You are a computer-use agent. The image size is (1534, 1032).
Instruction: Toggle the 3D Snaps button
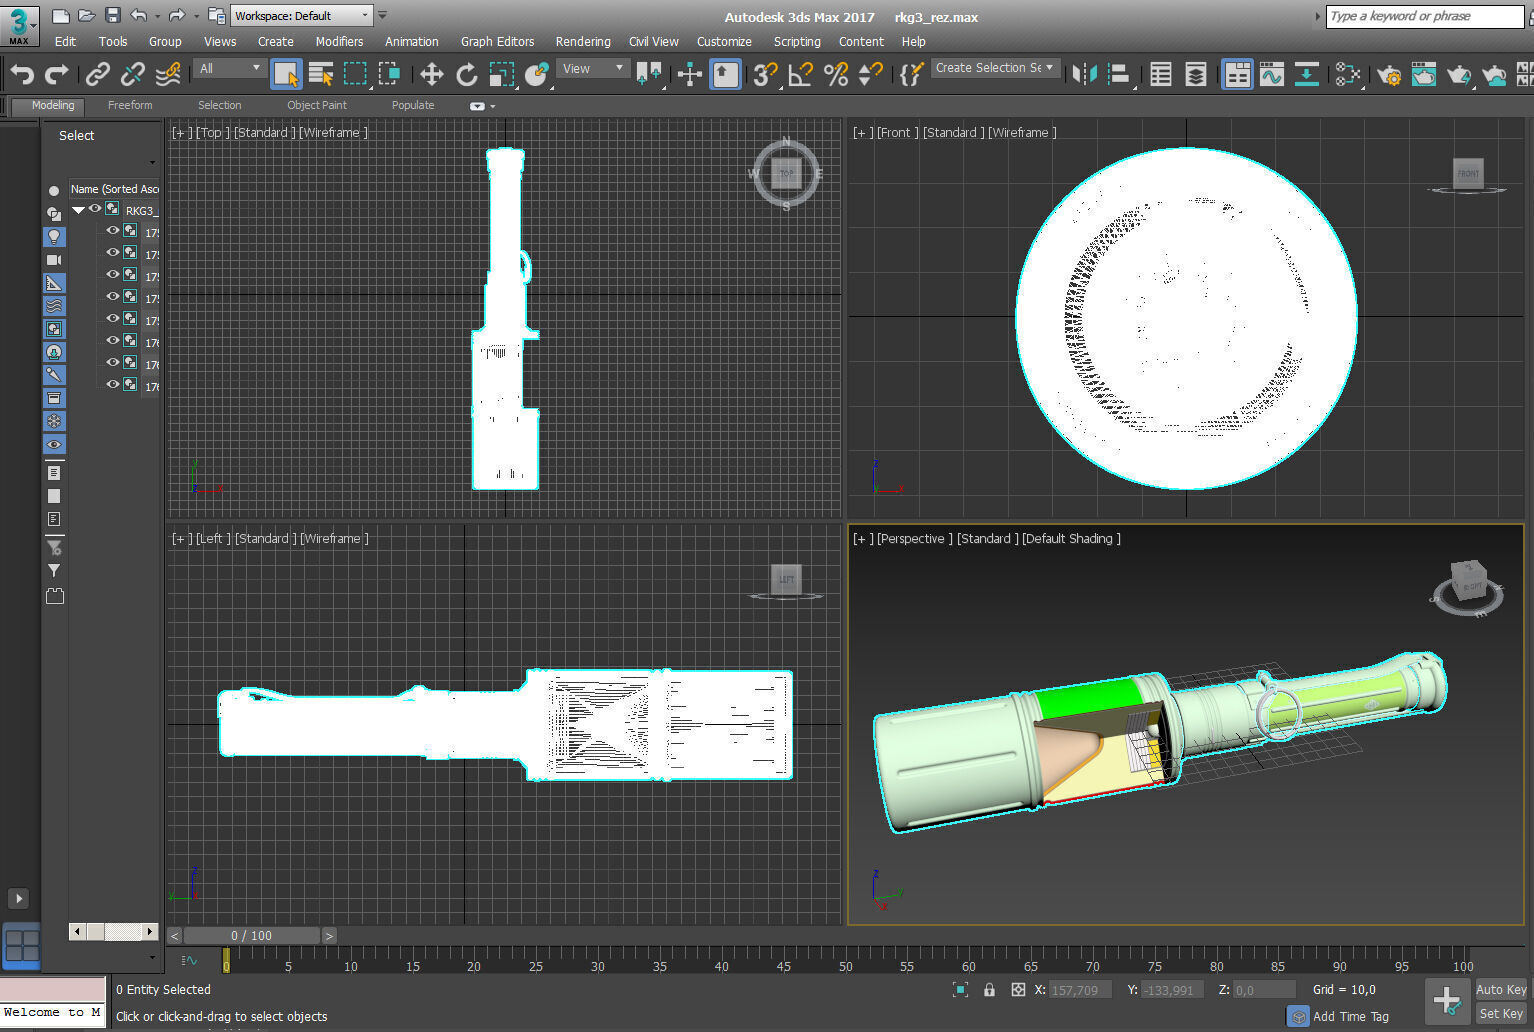click(x=766, y=74)
